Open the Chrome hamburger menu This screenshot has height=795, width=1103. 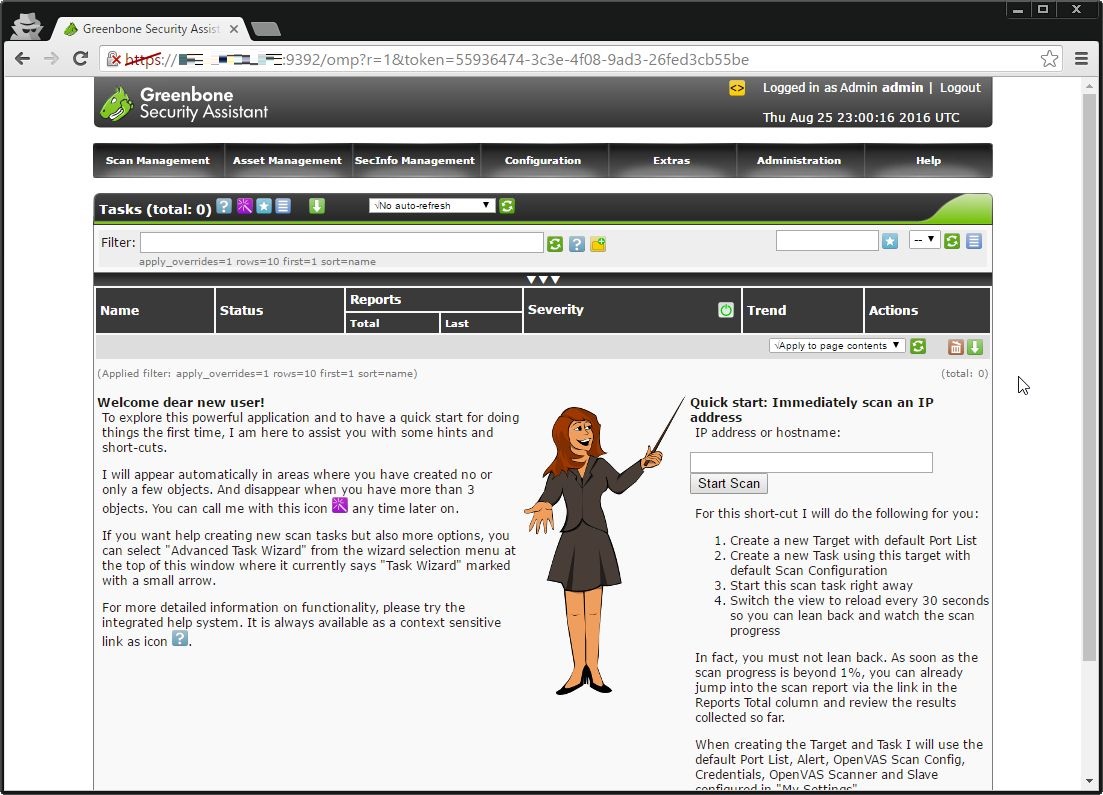pyautogui.click(x=1082, y=59)
